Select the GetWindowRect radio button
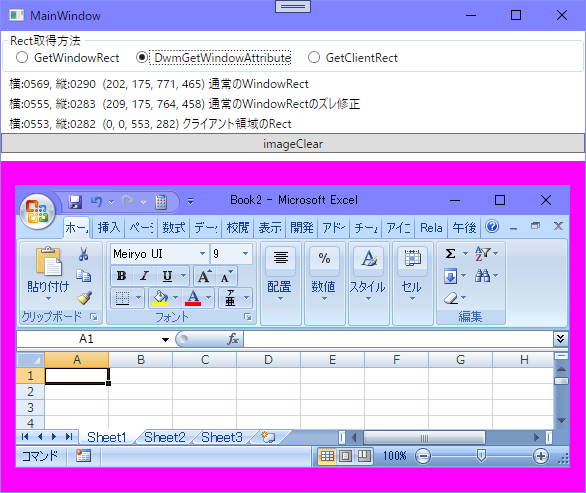Screen dimensions: 586x493 (x=22, y=58)
